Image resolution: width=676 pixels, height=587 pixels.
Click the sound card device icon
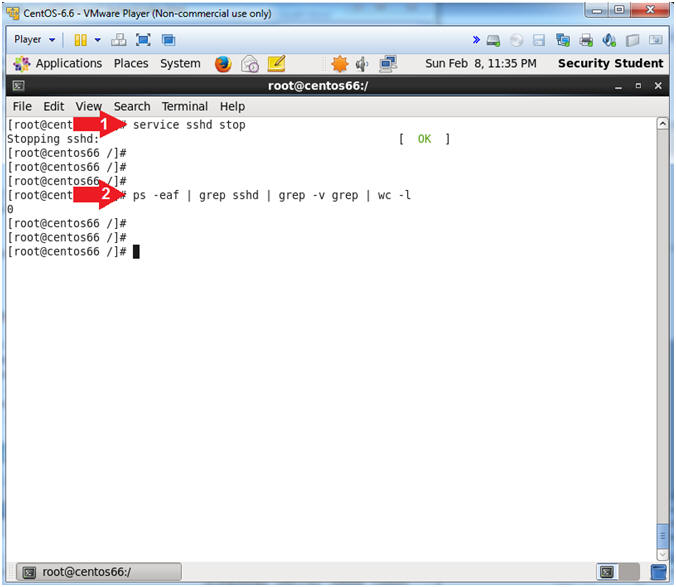609,41
